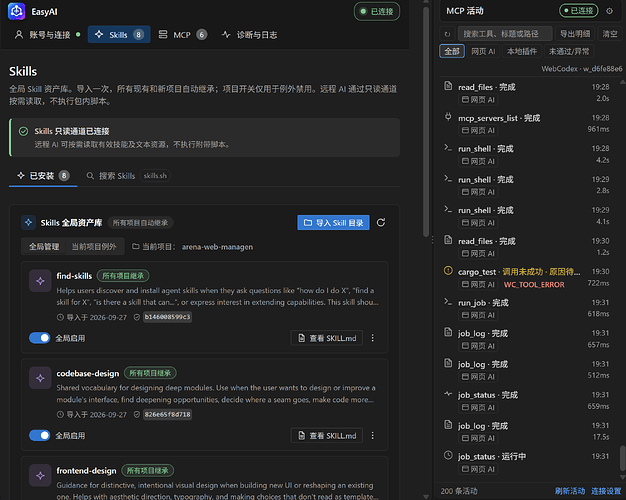Click the 当前项目 arena-web-managen label
626x500 pixels.
192,247
